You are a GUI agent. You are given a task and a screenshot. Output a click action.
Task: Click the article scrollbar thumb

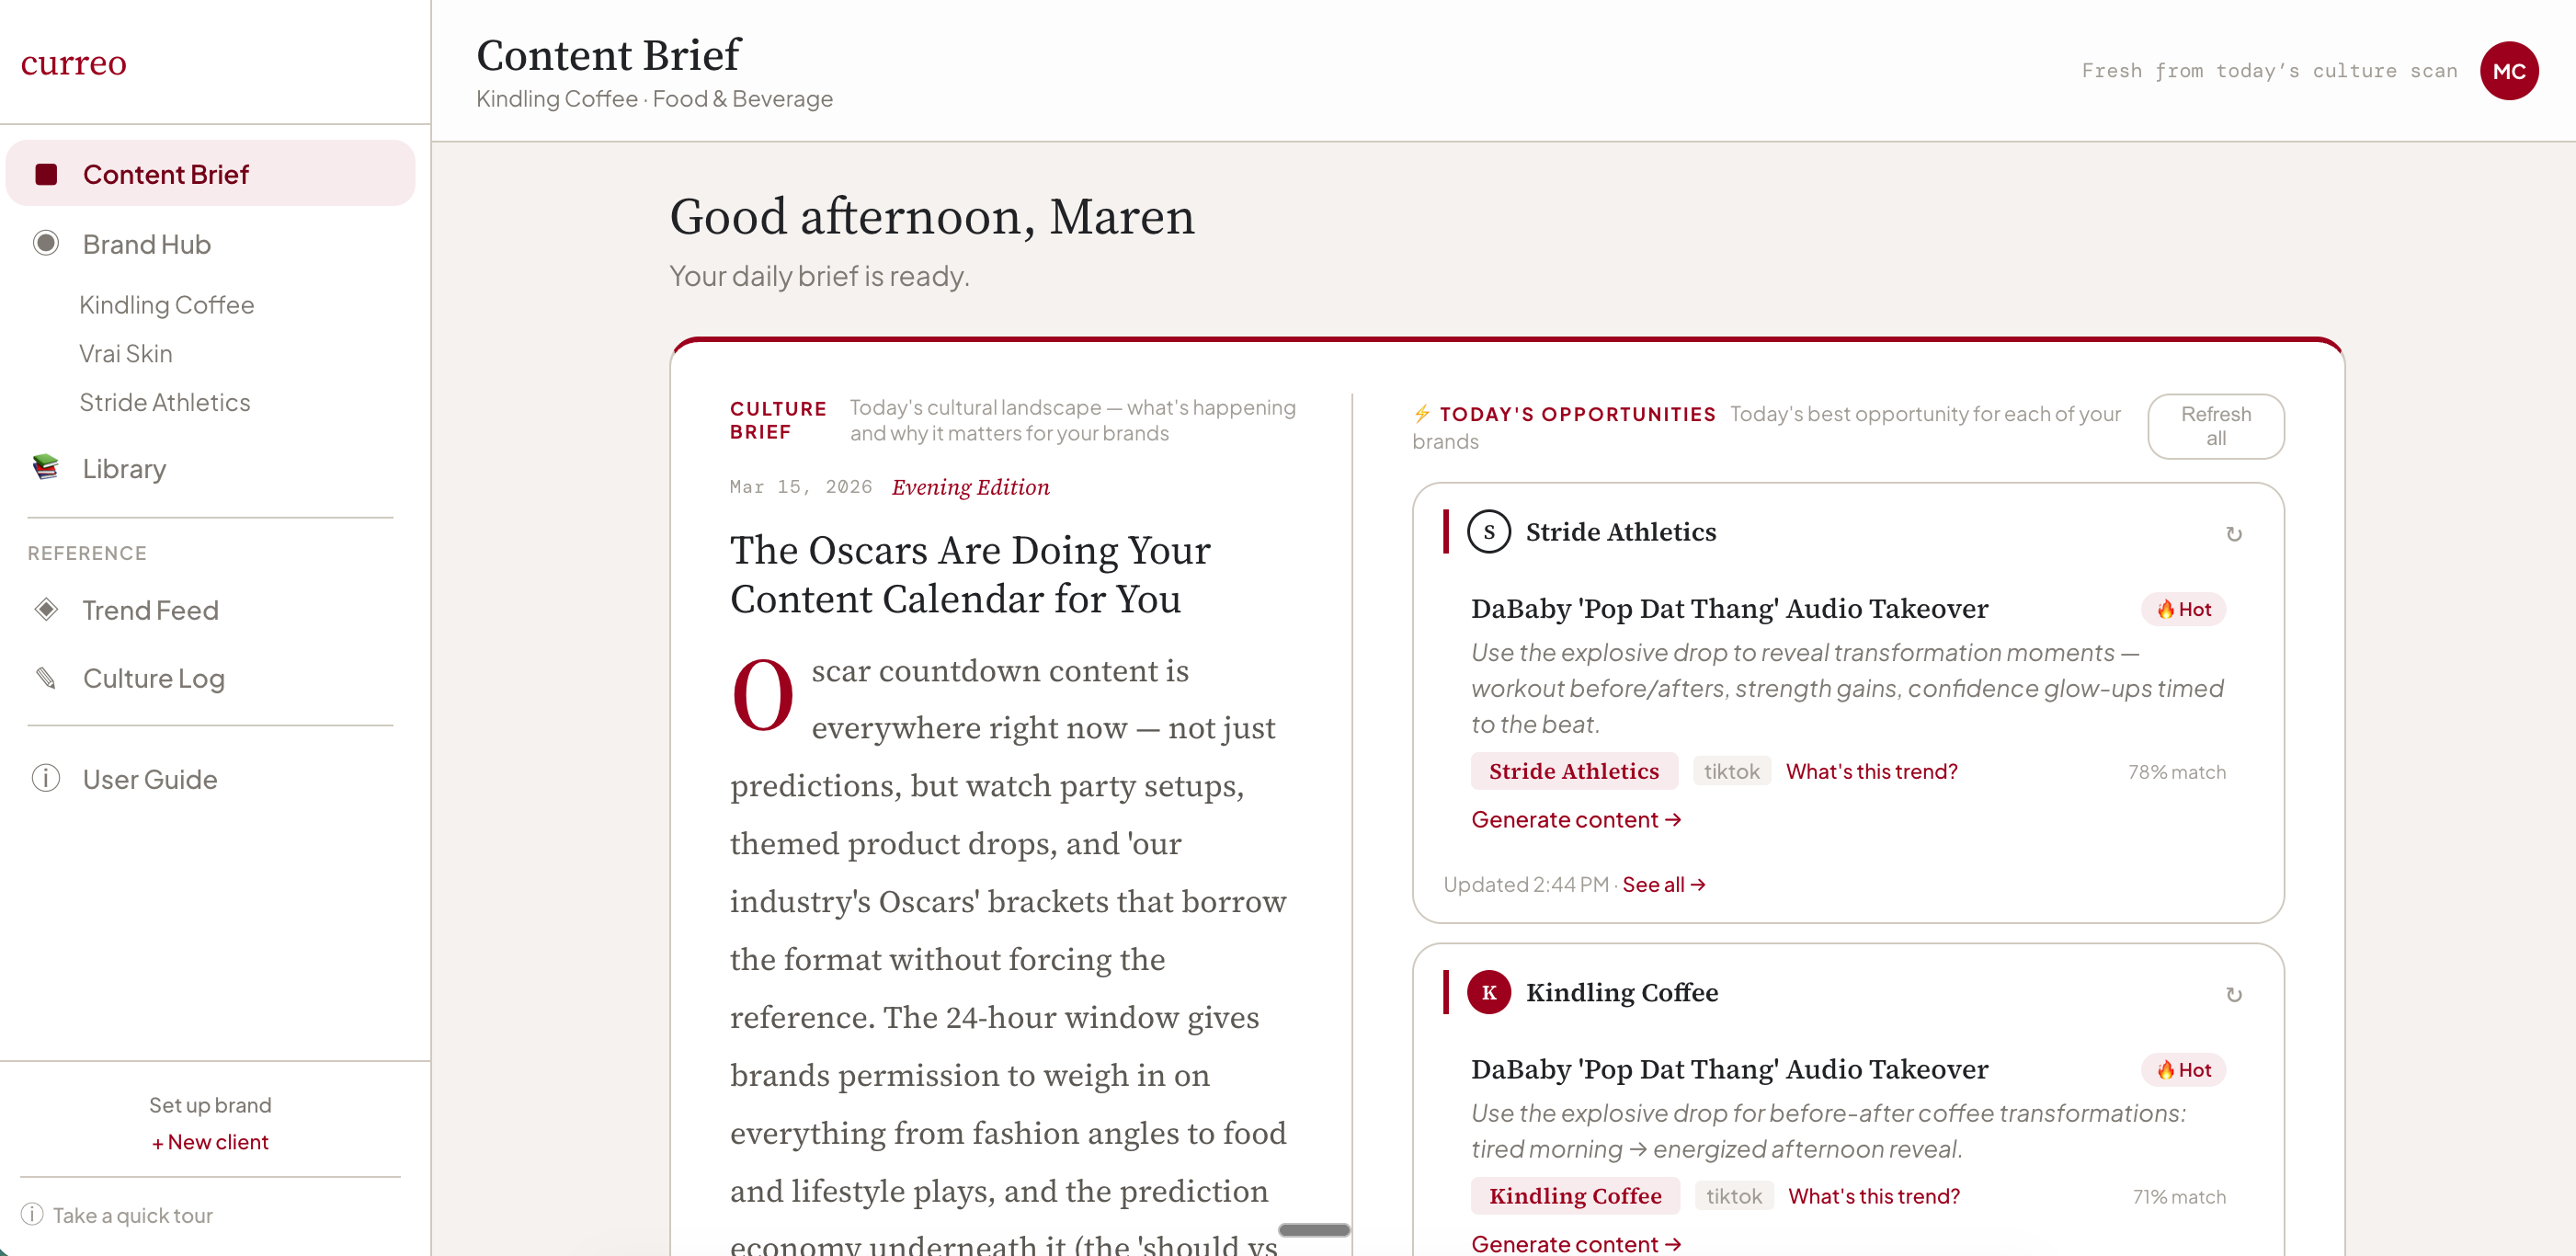(1313, 1229)
